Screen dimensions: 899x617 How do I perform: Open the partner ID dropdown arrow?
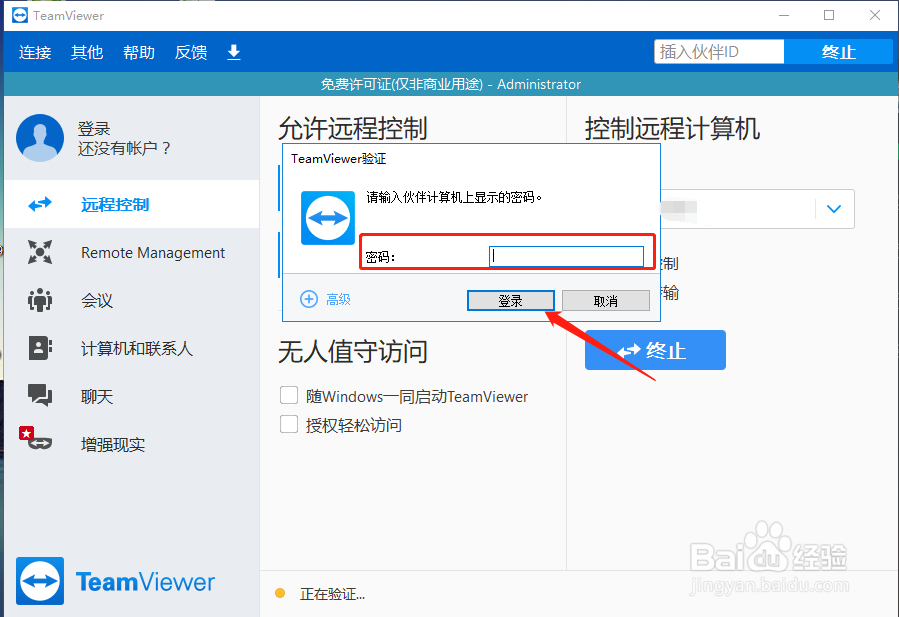pos(834,209)
